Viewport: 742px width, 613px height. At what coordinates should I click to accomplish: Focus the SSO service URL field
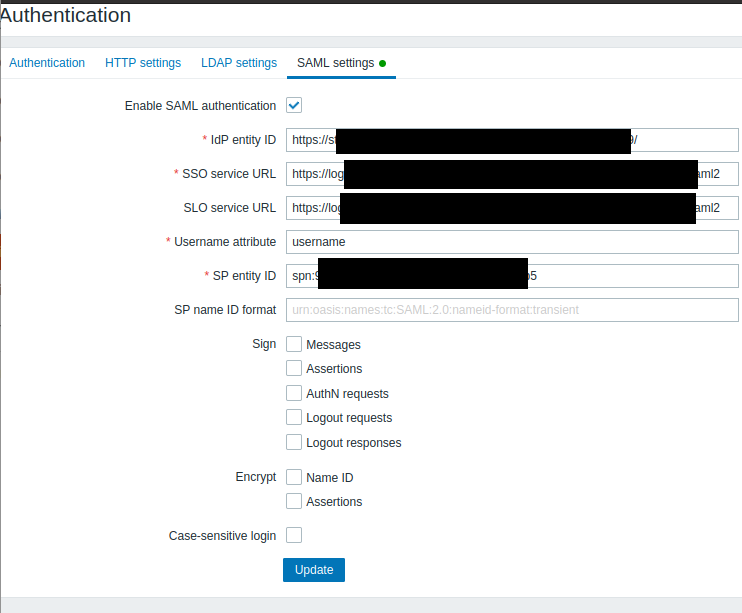(x=512, y=174)
